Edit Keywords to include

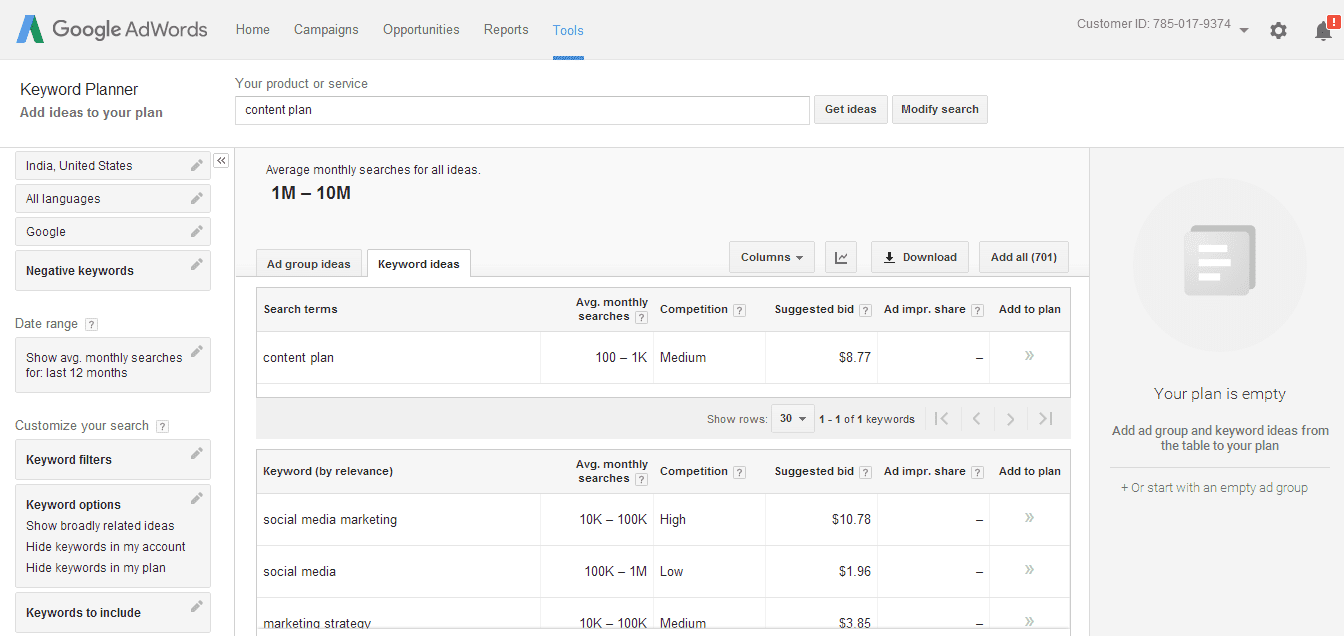(197, 606)
